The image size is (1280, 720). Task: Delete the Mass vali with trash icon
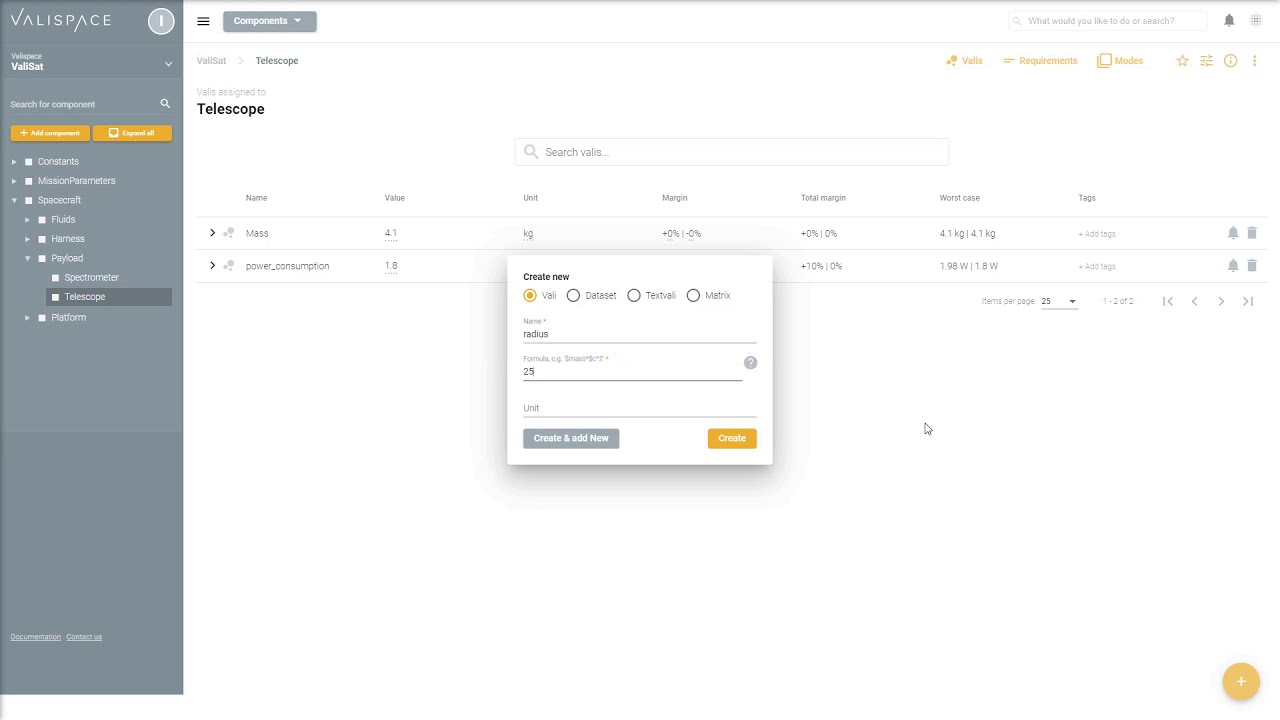pyautogui.click(x=1252, y=233)
